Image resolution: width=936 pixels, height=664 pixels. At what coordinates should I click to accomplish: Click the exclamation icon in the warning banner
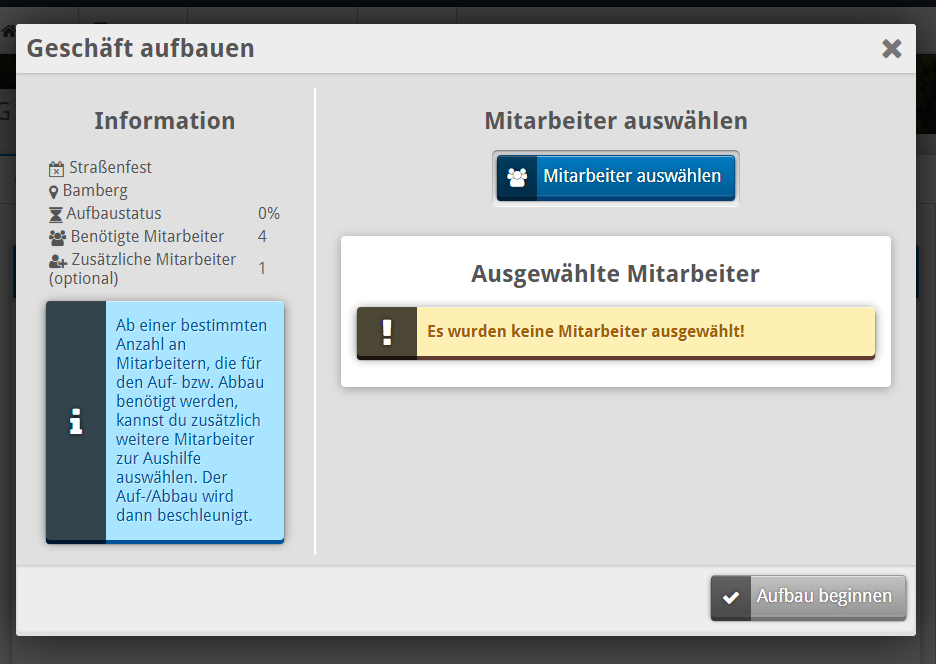pos(387,332)
